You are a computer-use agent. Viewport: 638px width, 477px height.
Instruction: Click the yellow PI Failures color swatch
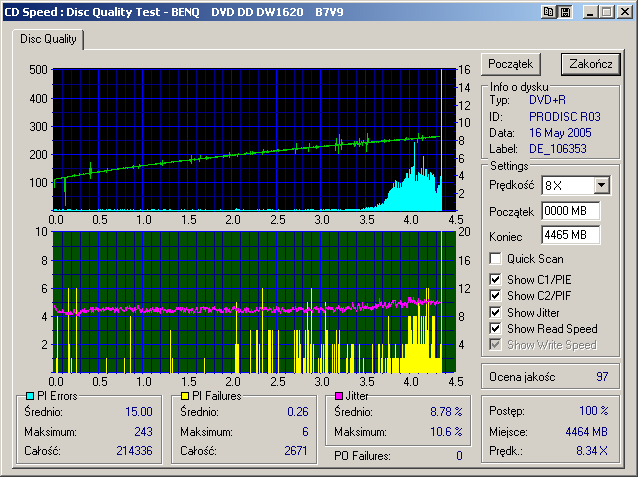(185, 396)
